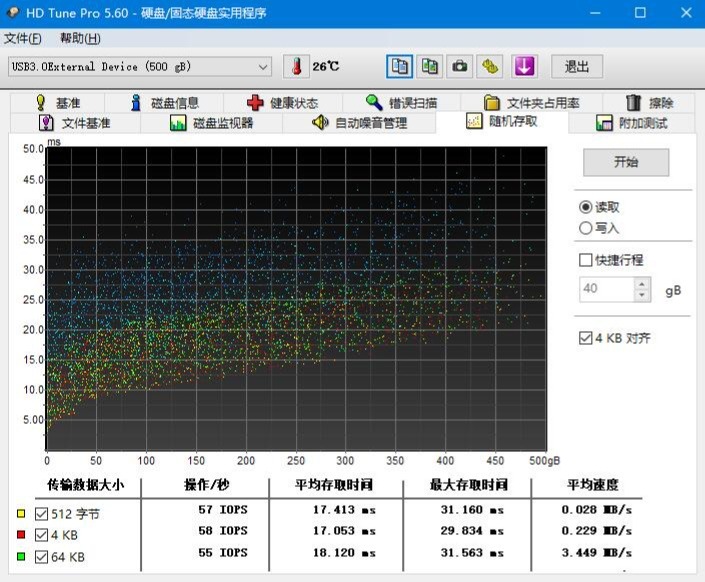Open the 帮助(H) menu
The width and height of the screenshot is (705, 582).
tap(80, 38)
